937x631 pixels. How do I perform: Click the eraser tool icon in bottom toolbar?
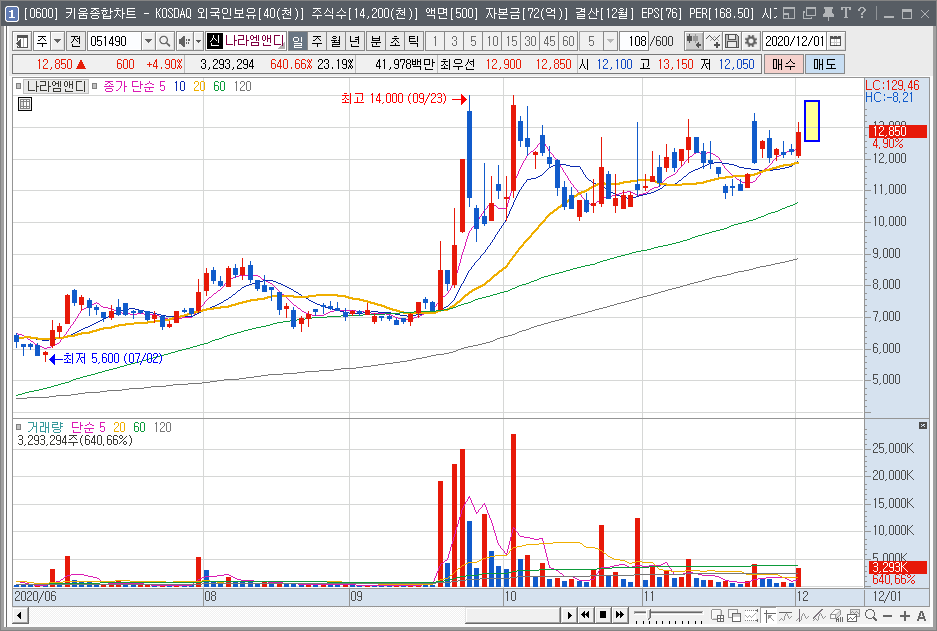836,615
